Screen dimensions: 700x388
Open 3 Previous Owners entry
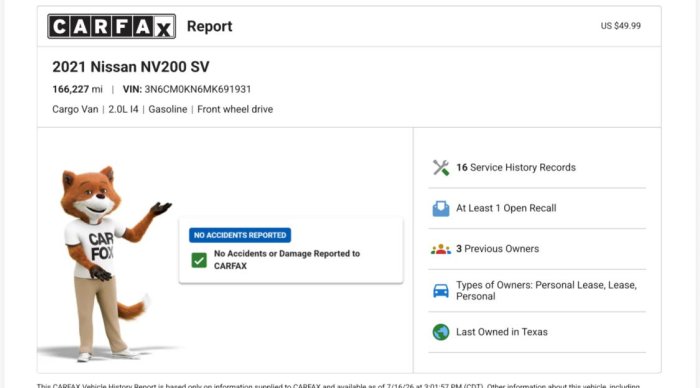click(497, 249)
